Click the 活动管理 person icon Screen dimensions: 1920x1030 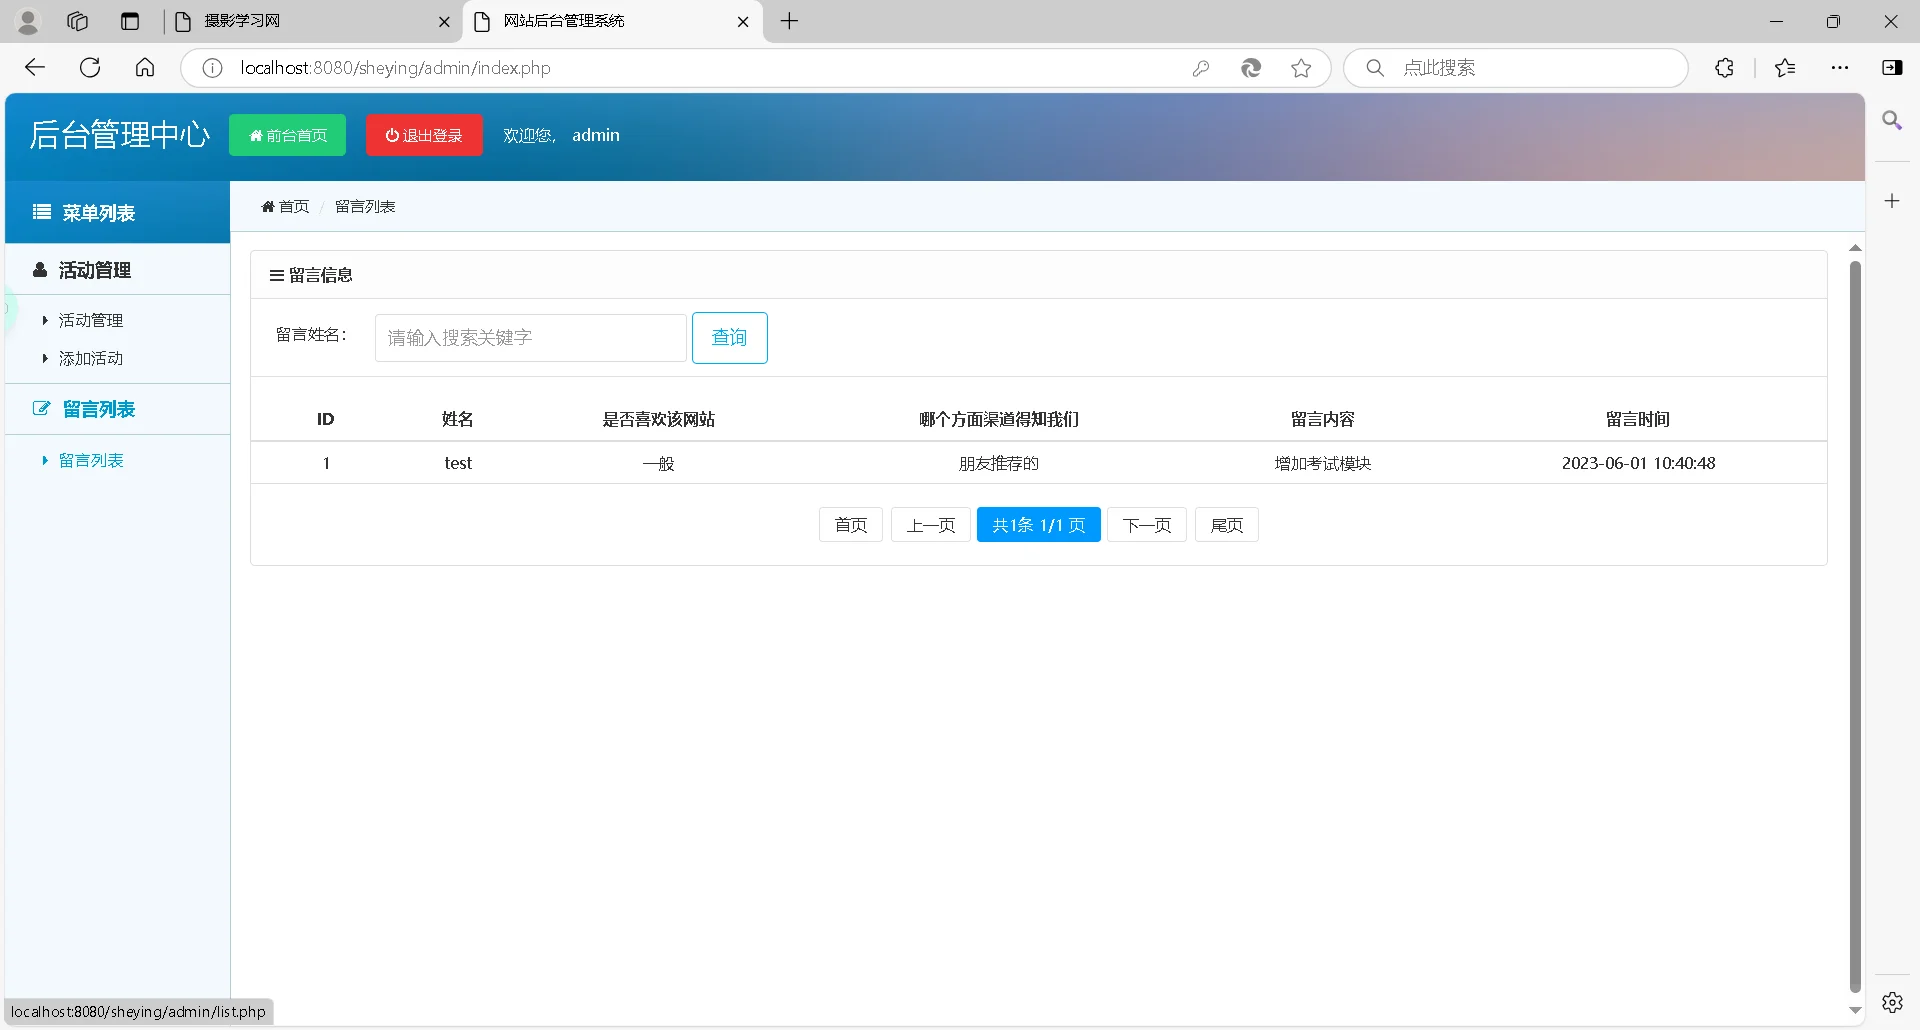(x=38, y=270)
